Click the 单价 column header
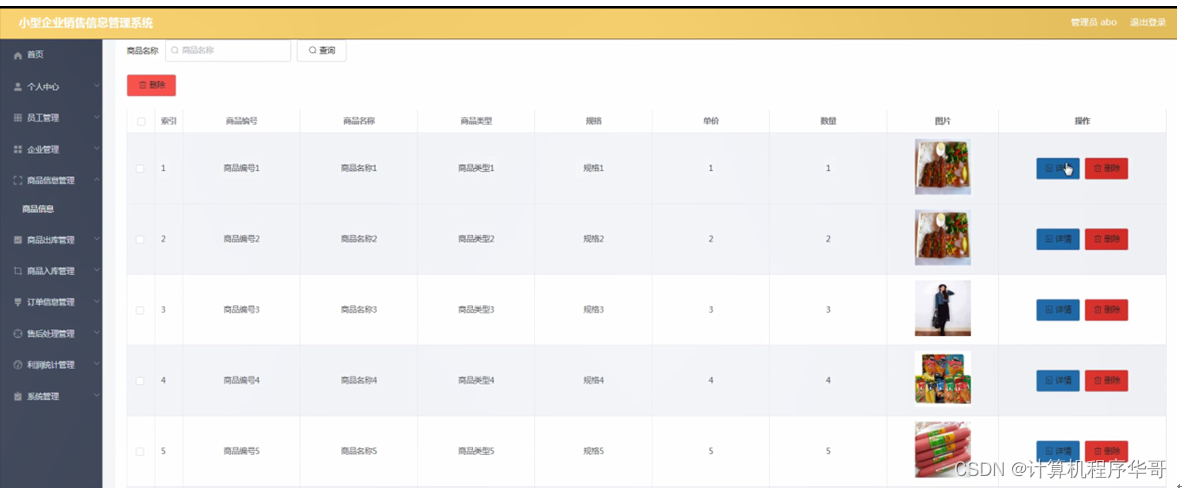 (711, 121)
